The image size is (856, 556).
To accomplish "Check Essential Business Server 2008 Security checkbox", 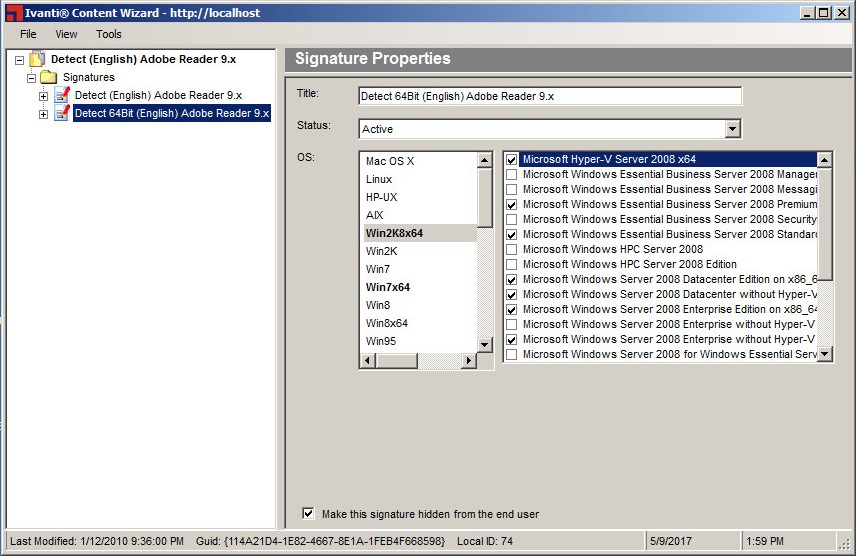I will coord(512,220).
